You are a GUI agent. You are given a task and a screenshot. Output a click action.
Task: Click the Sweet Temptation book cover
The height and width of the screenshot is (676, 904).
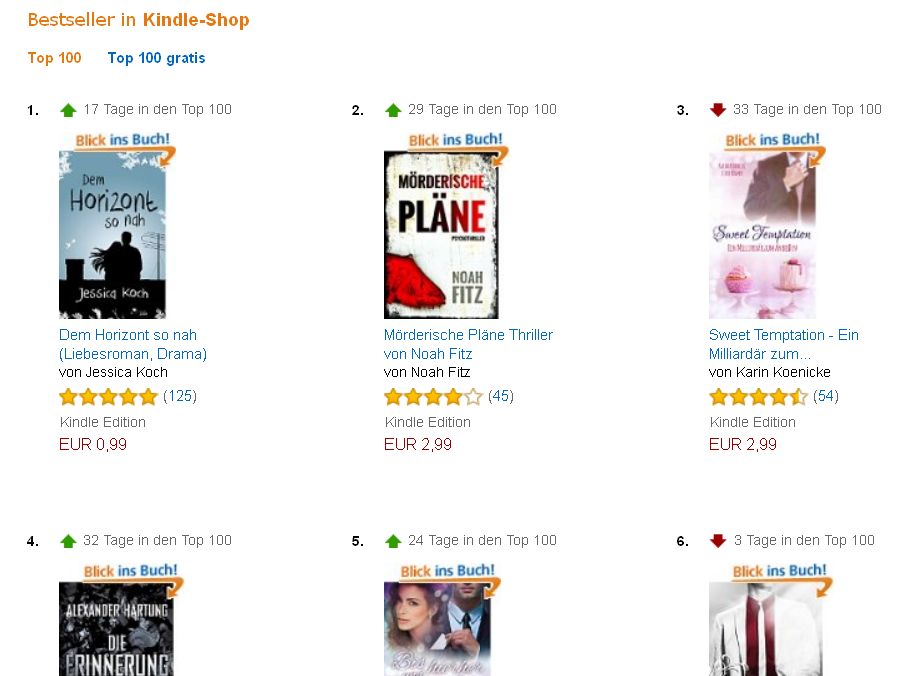click(x=762, y=235)
